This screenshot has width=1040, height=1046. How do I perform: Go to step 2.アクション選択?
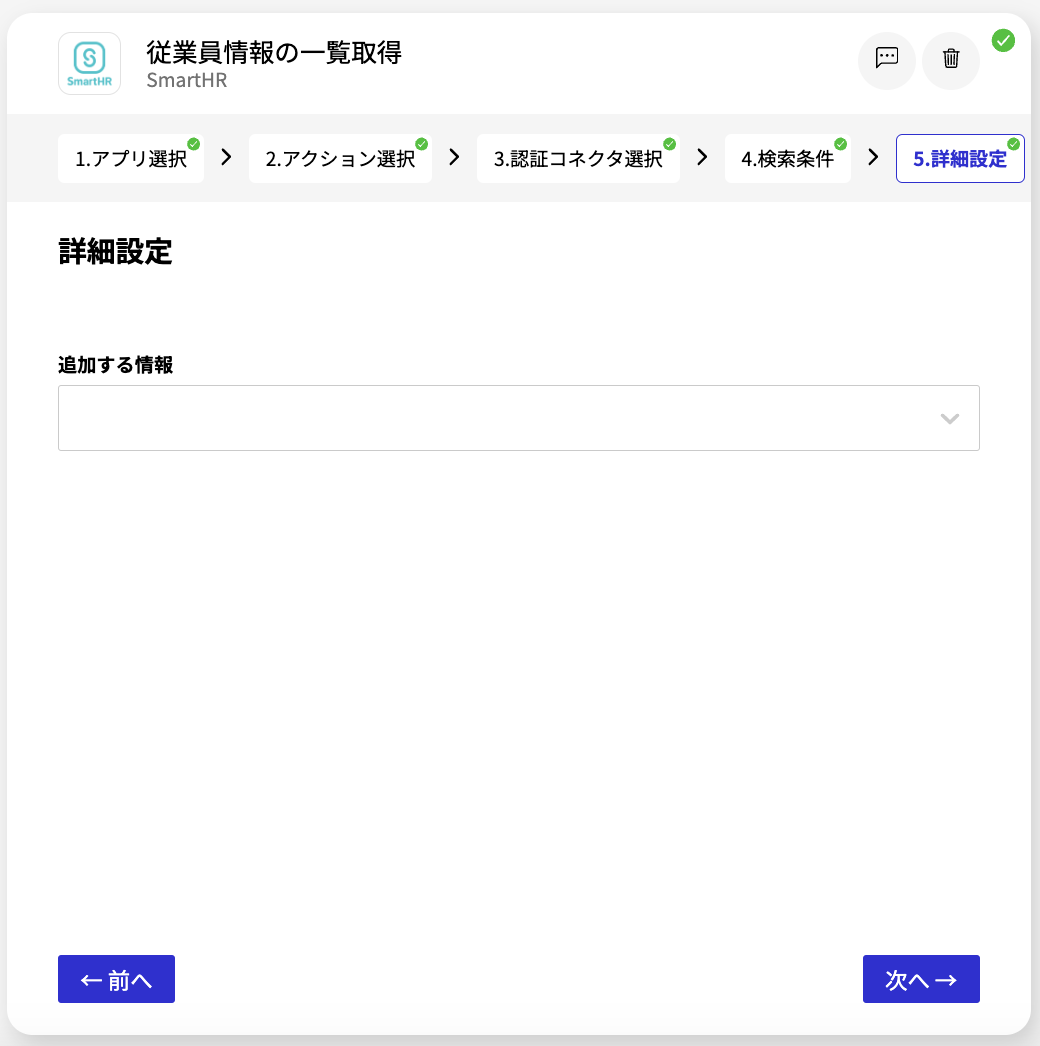click(340, 159)
